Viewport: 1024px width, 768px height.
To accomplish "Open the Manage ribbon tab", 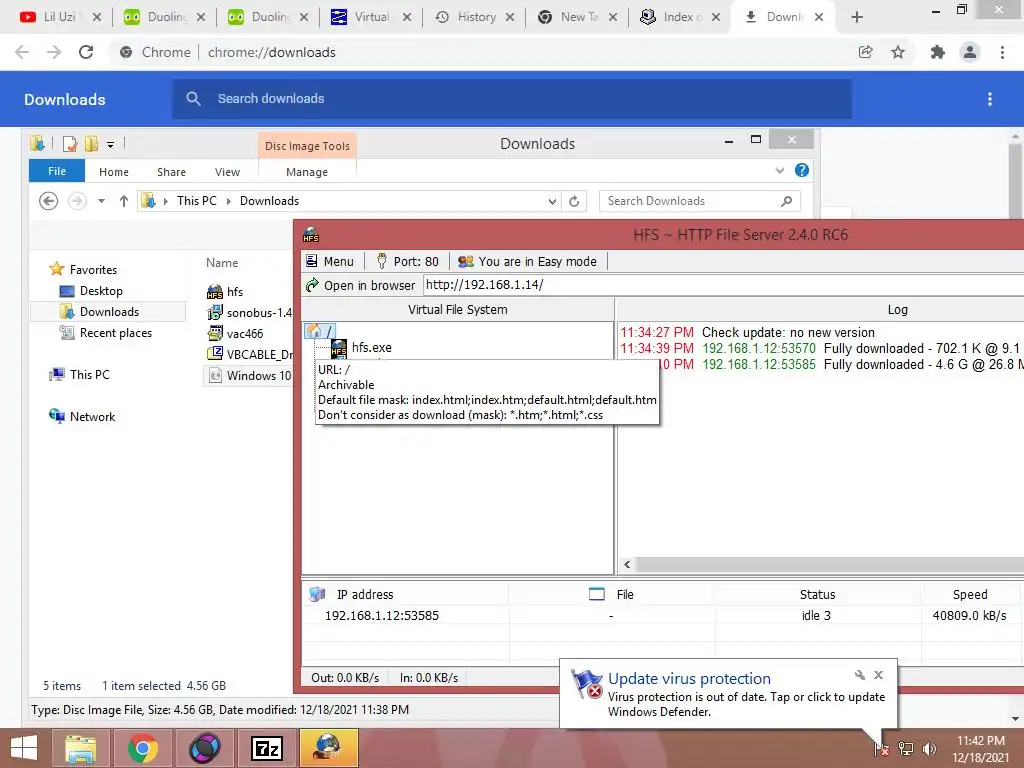I will coord(307,172).
